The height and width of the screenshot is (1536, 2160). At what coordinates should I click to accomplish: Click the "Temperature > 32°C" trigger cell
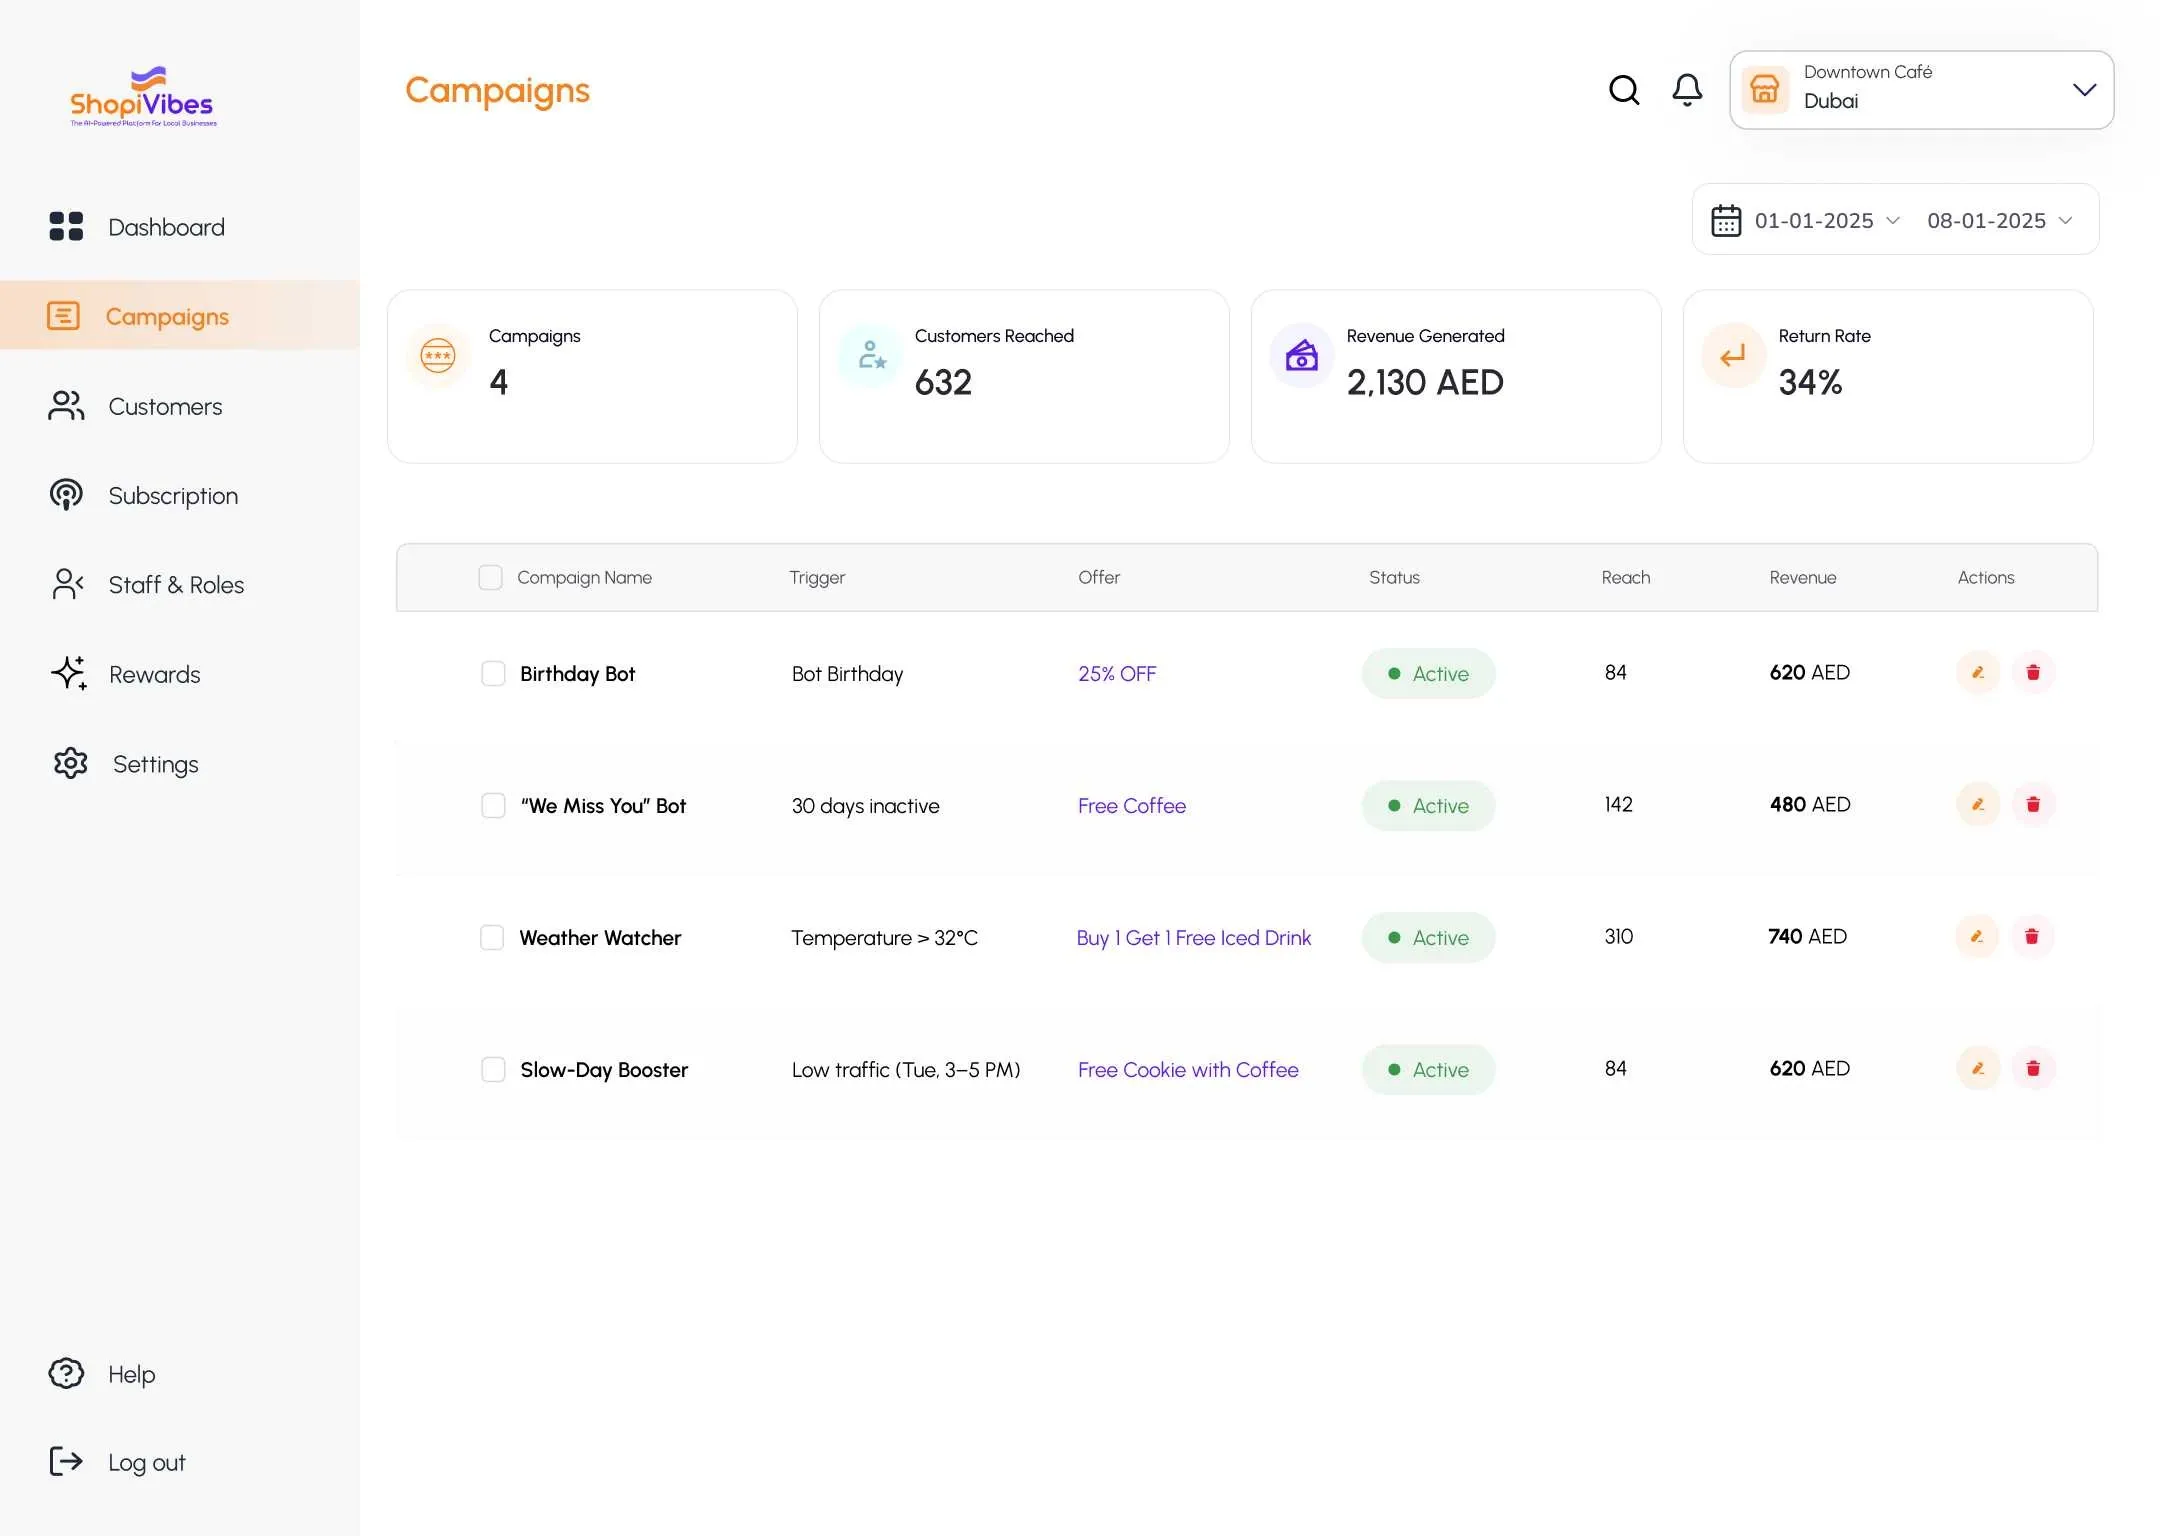884,937
